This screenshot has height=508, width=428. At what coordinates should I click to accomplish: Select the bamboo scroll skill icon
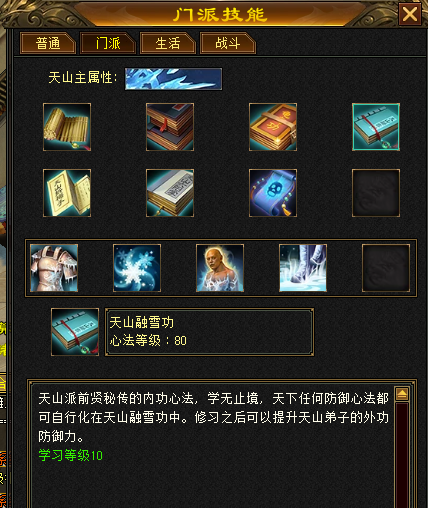point(67,127)
